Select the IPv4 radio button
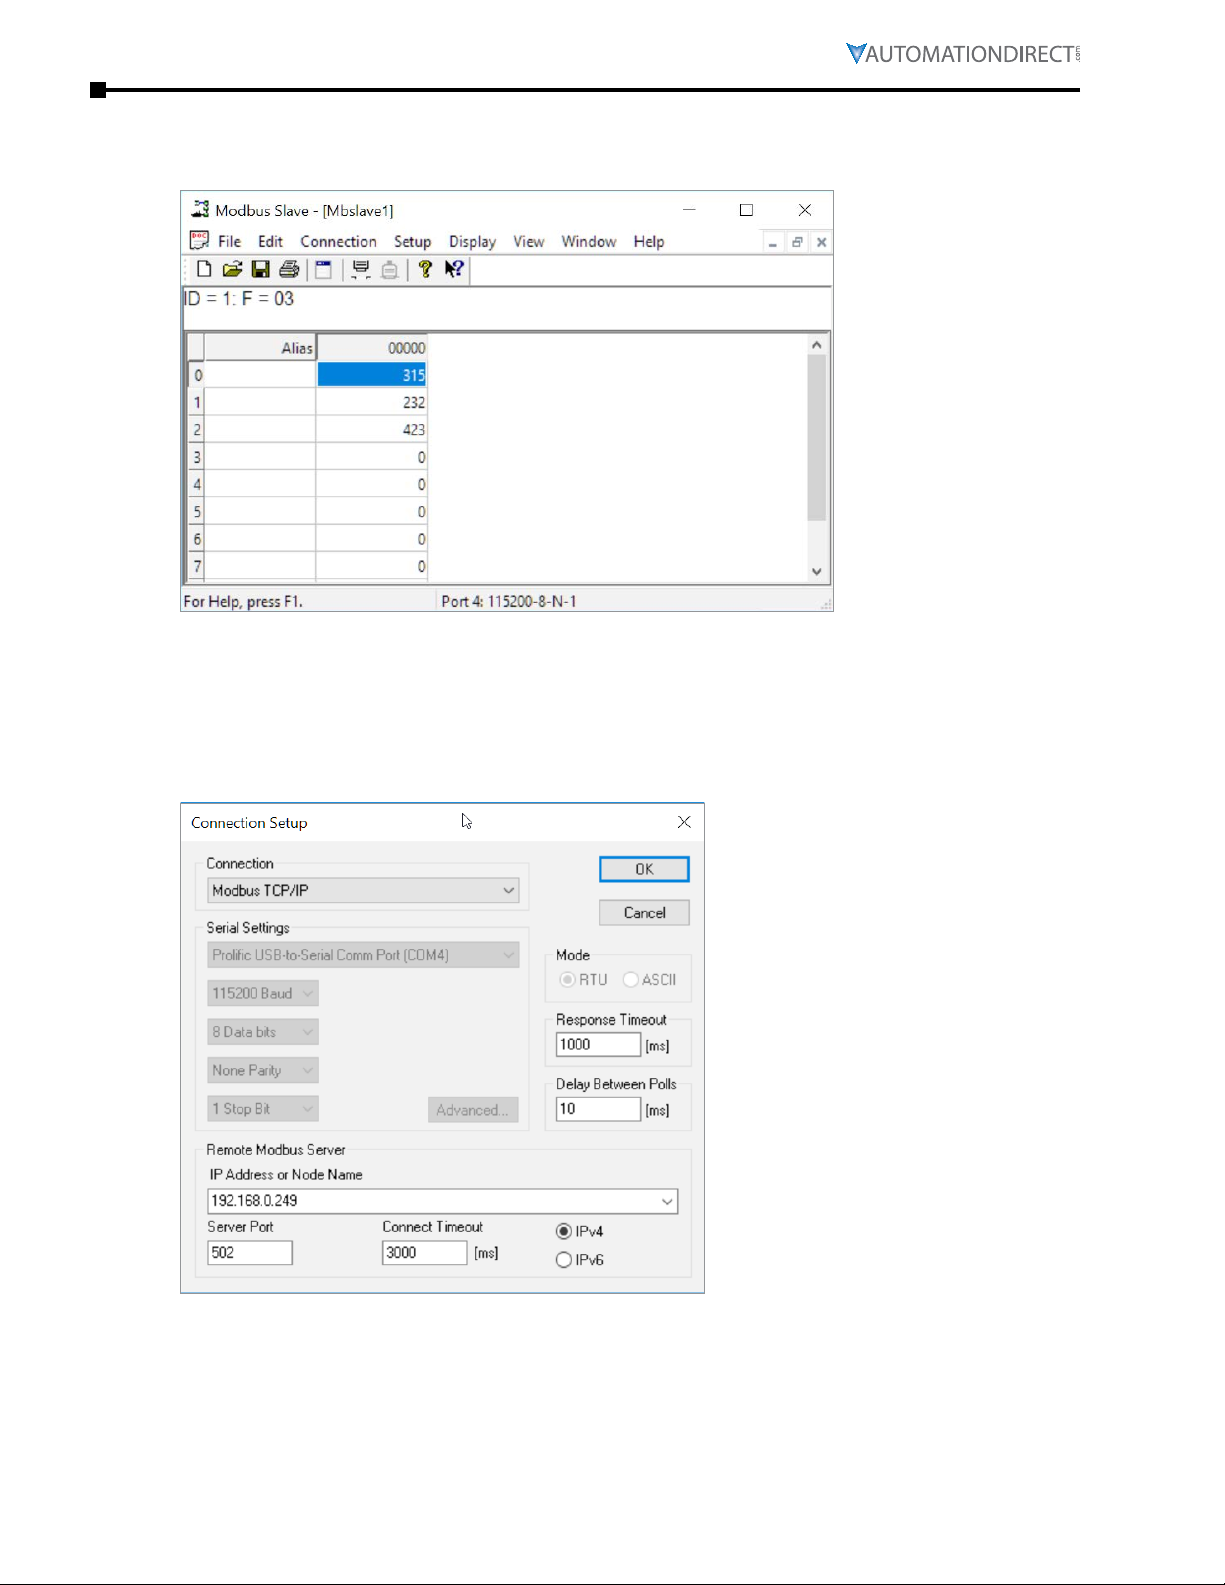This screenshot has height=1585, width=1225. pos(564,1232)
